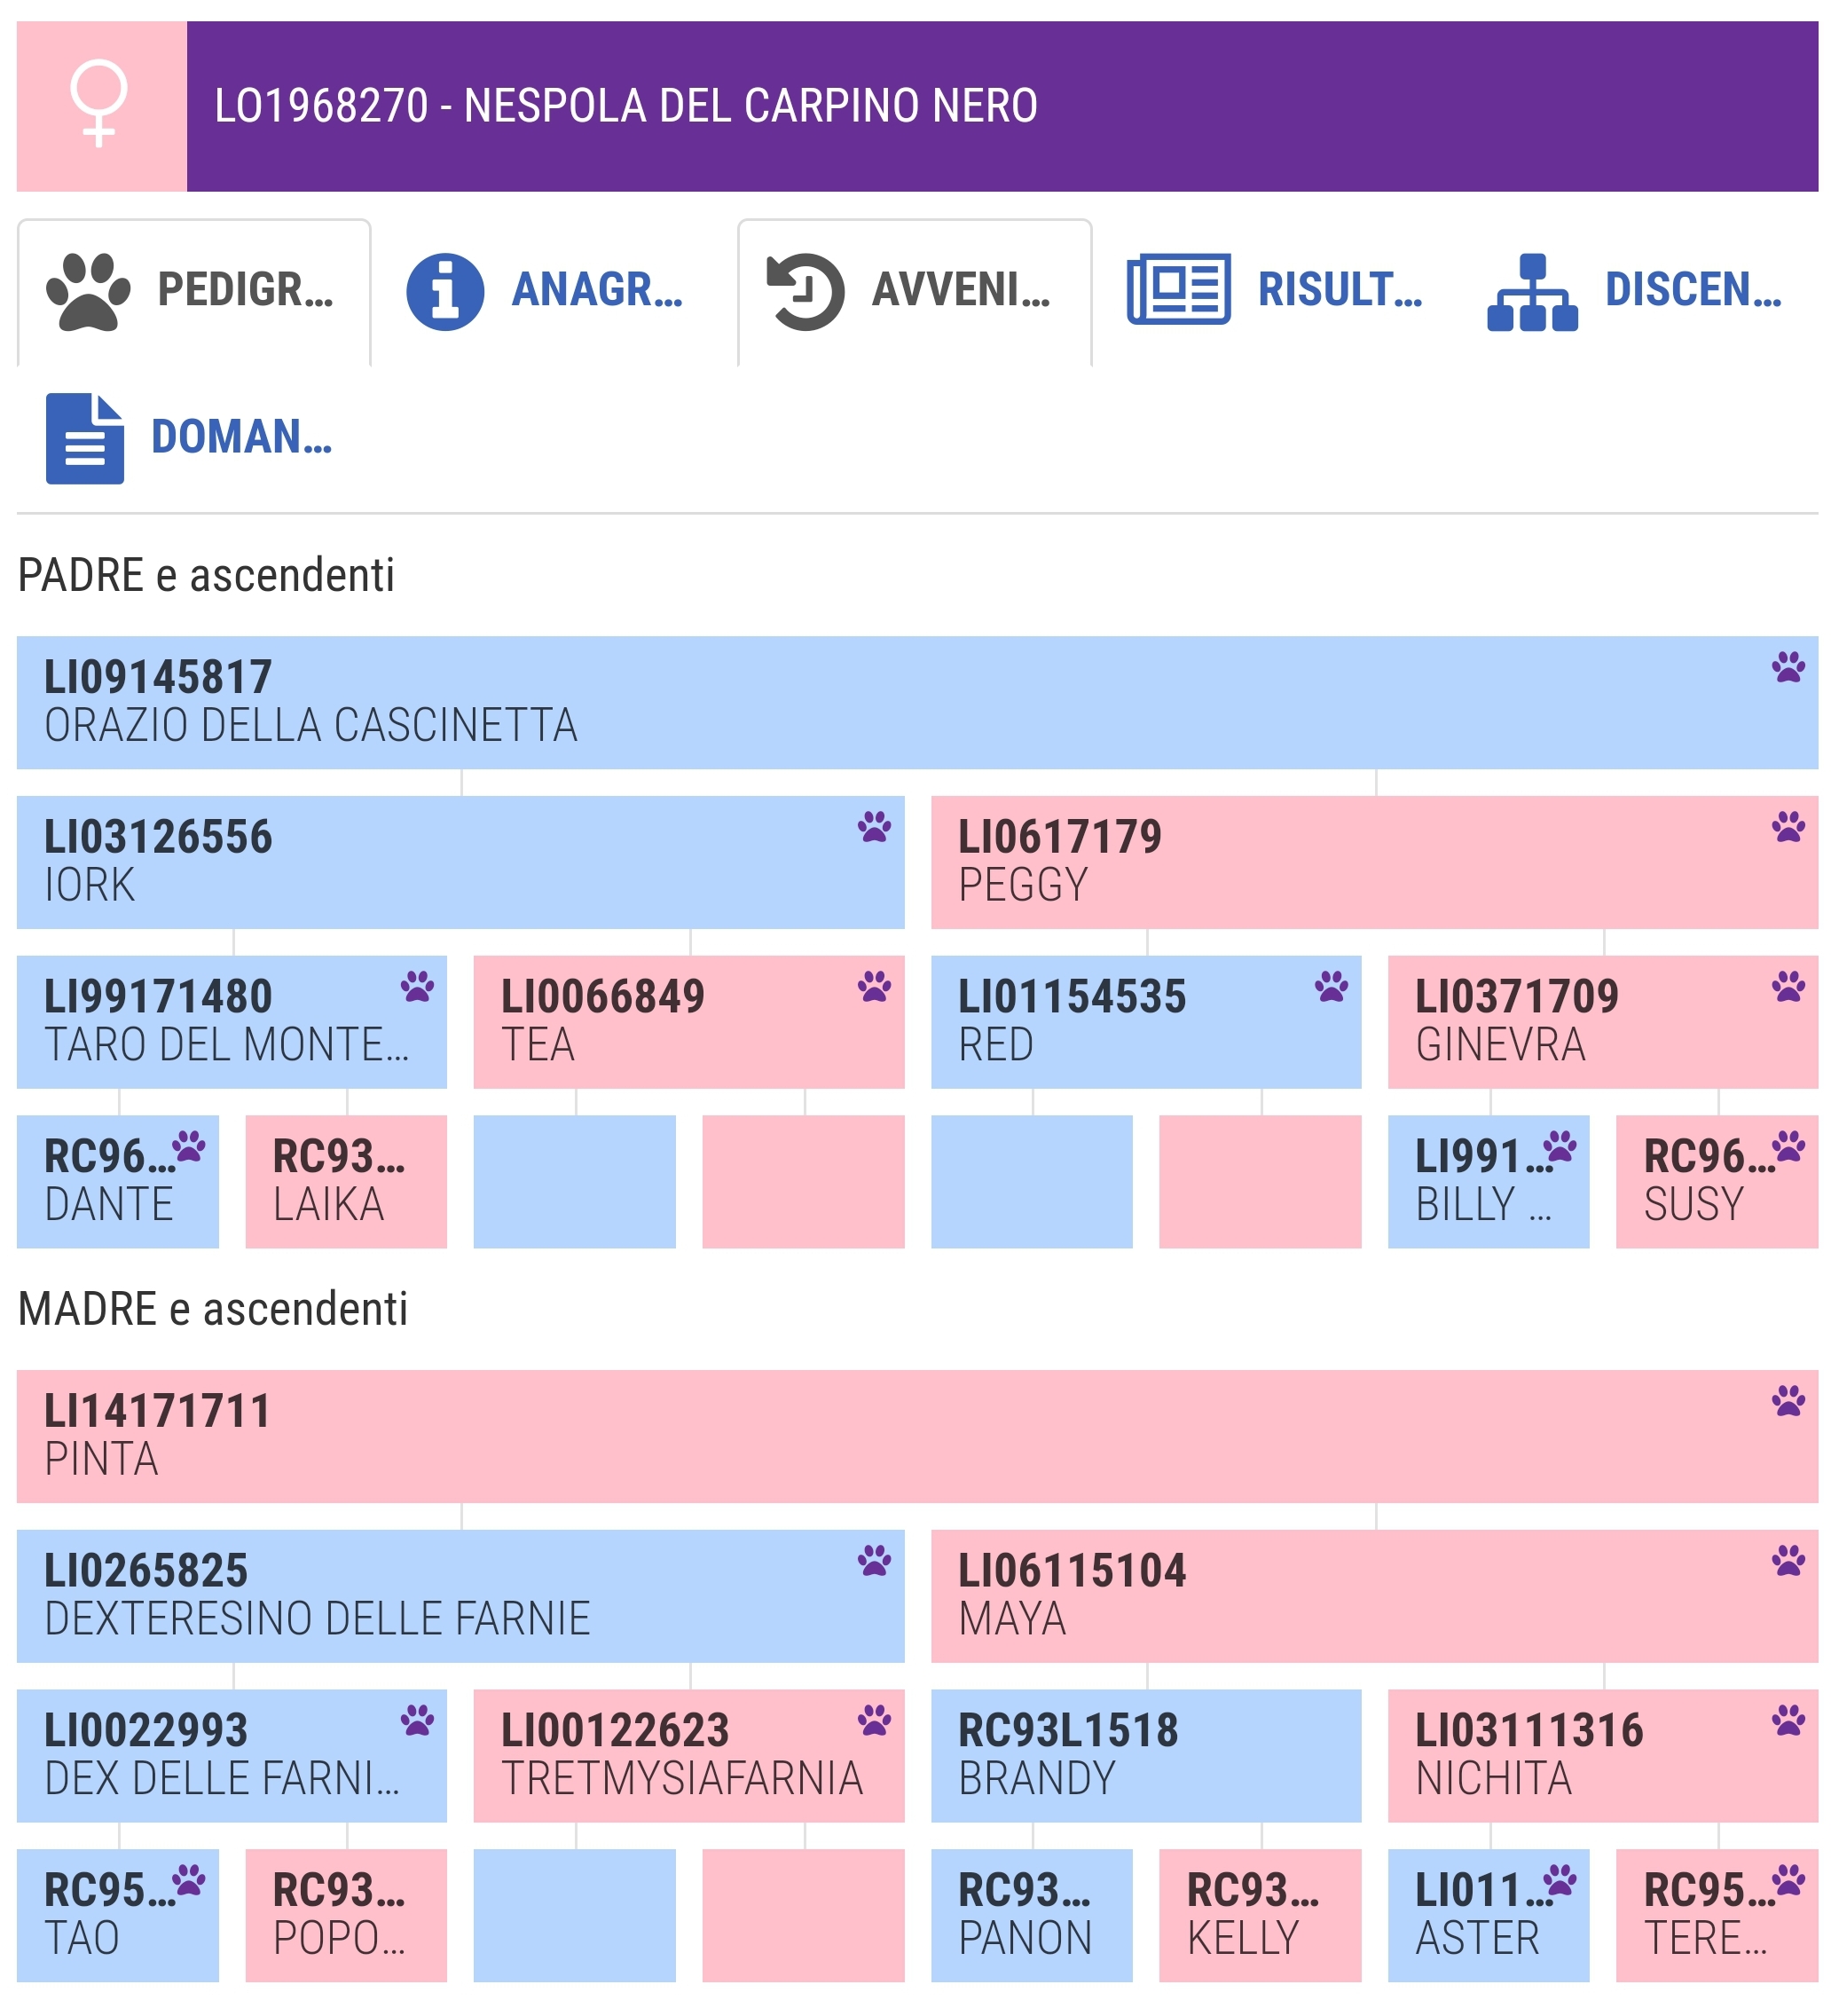Open the Anagrafica info tab
This screenshot has height=2016, width=1831.
coord(545,291)
